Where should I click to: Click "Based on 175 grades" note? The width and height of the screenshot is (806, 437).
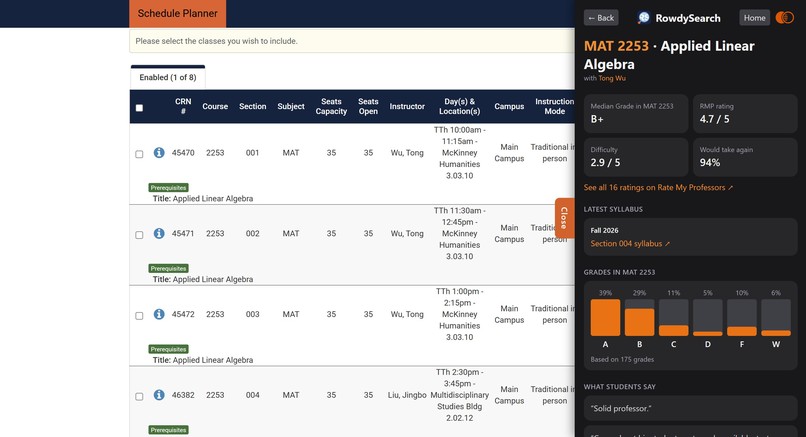point(622,359)
